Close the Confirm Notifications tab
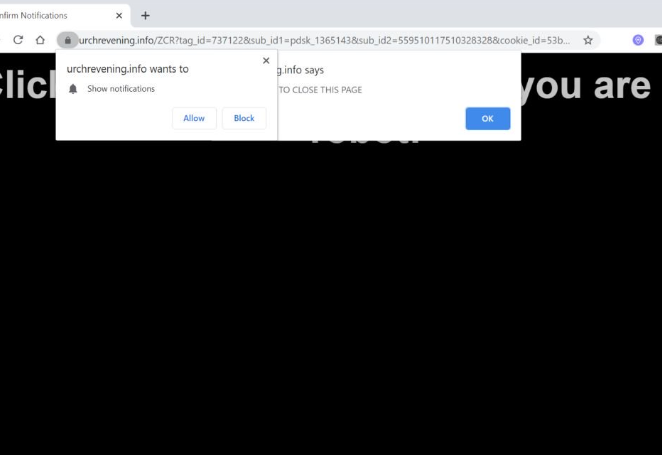662x455 pixels. pyautogui.click(x=119, y=16)
